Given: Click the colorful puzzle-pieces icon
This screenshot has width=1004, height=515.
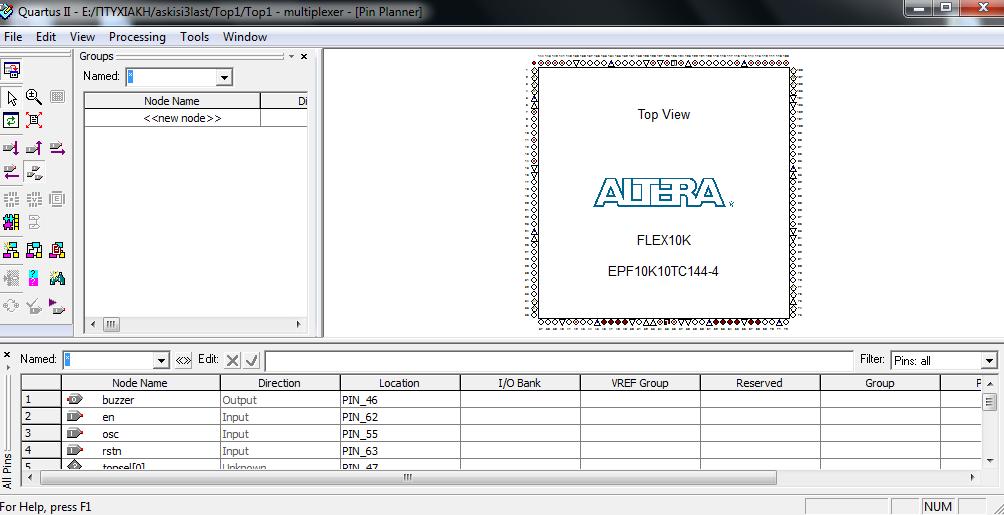Looking at the screenshot, I should (x=12, y=222).
